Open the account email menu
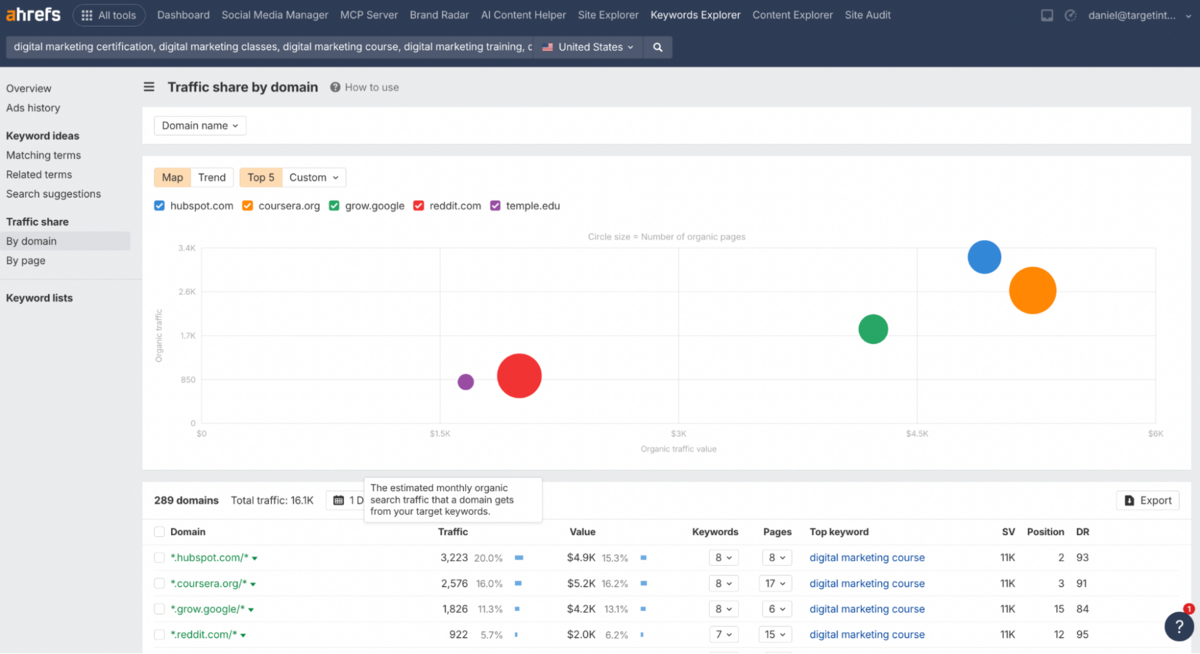 [1139, 15]
